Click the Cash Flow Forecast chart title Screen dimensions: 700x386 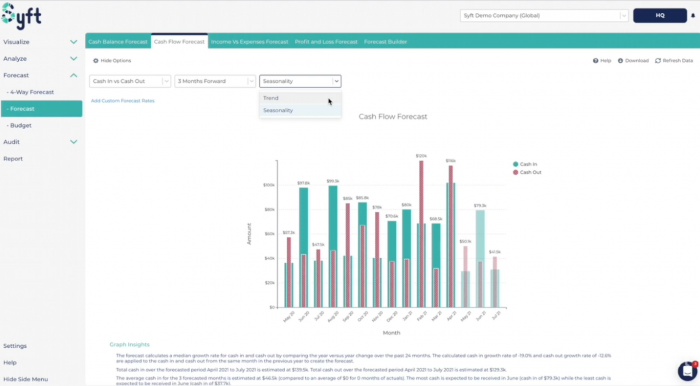(393, 116)
